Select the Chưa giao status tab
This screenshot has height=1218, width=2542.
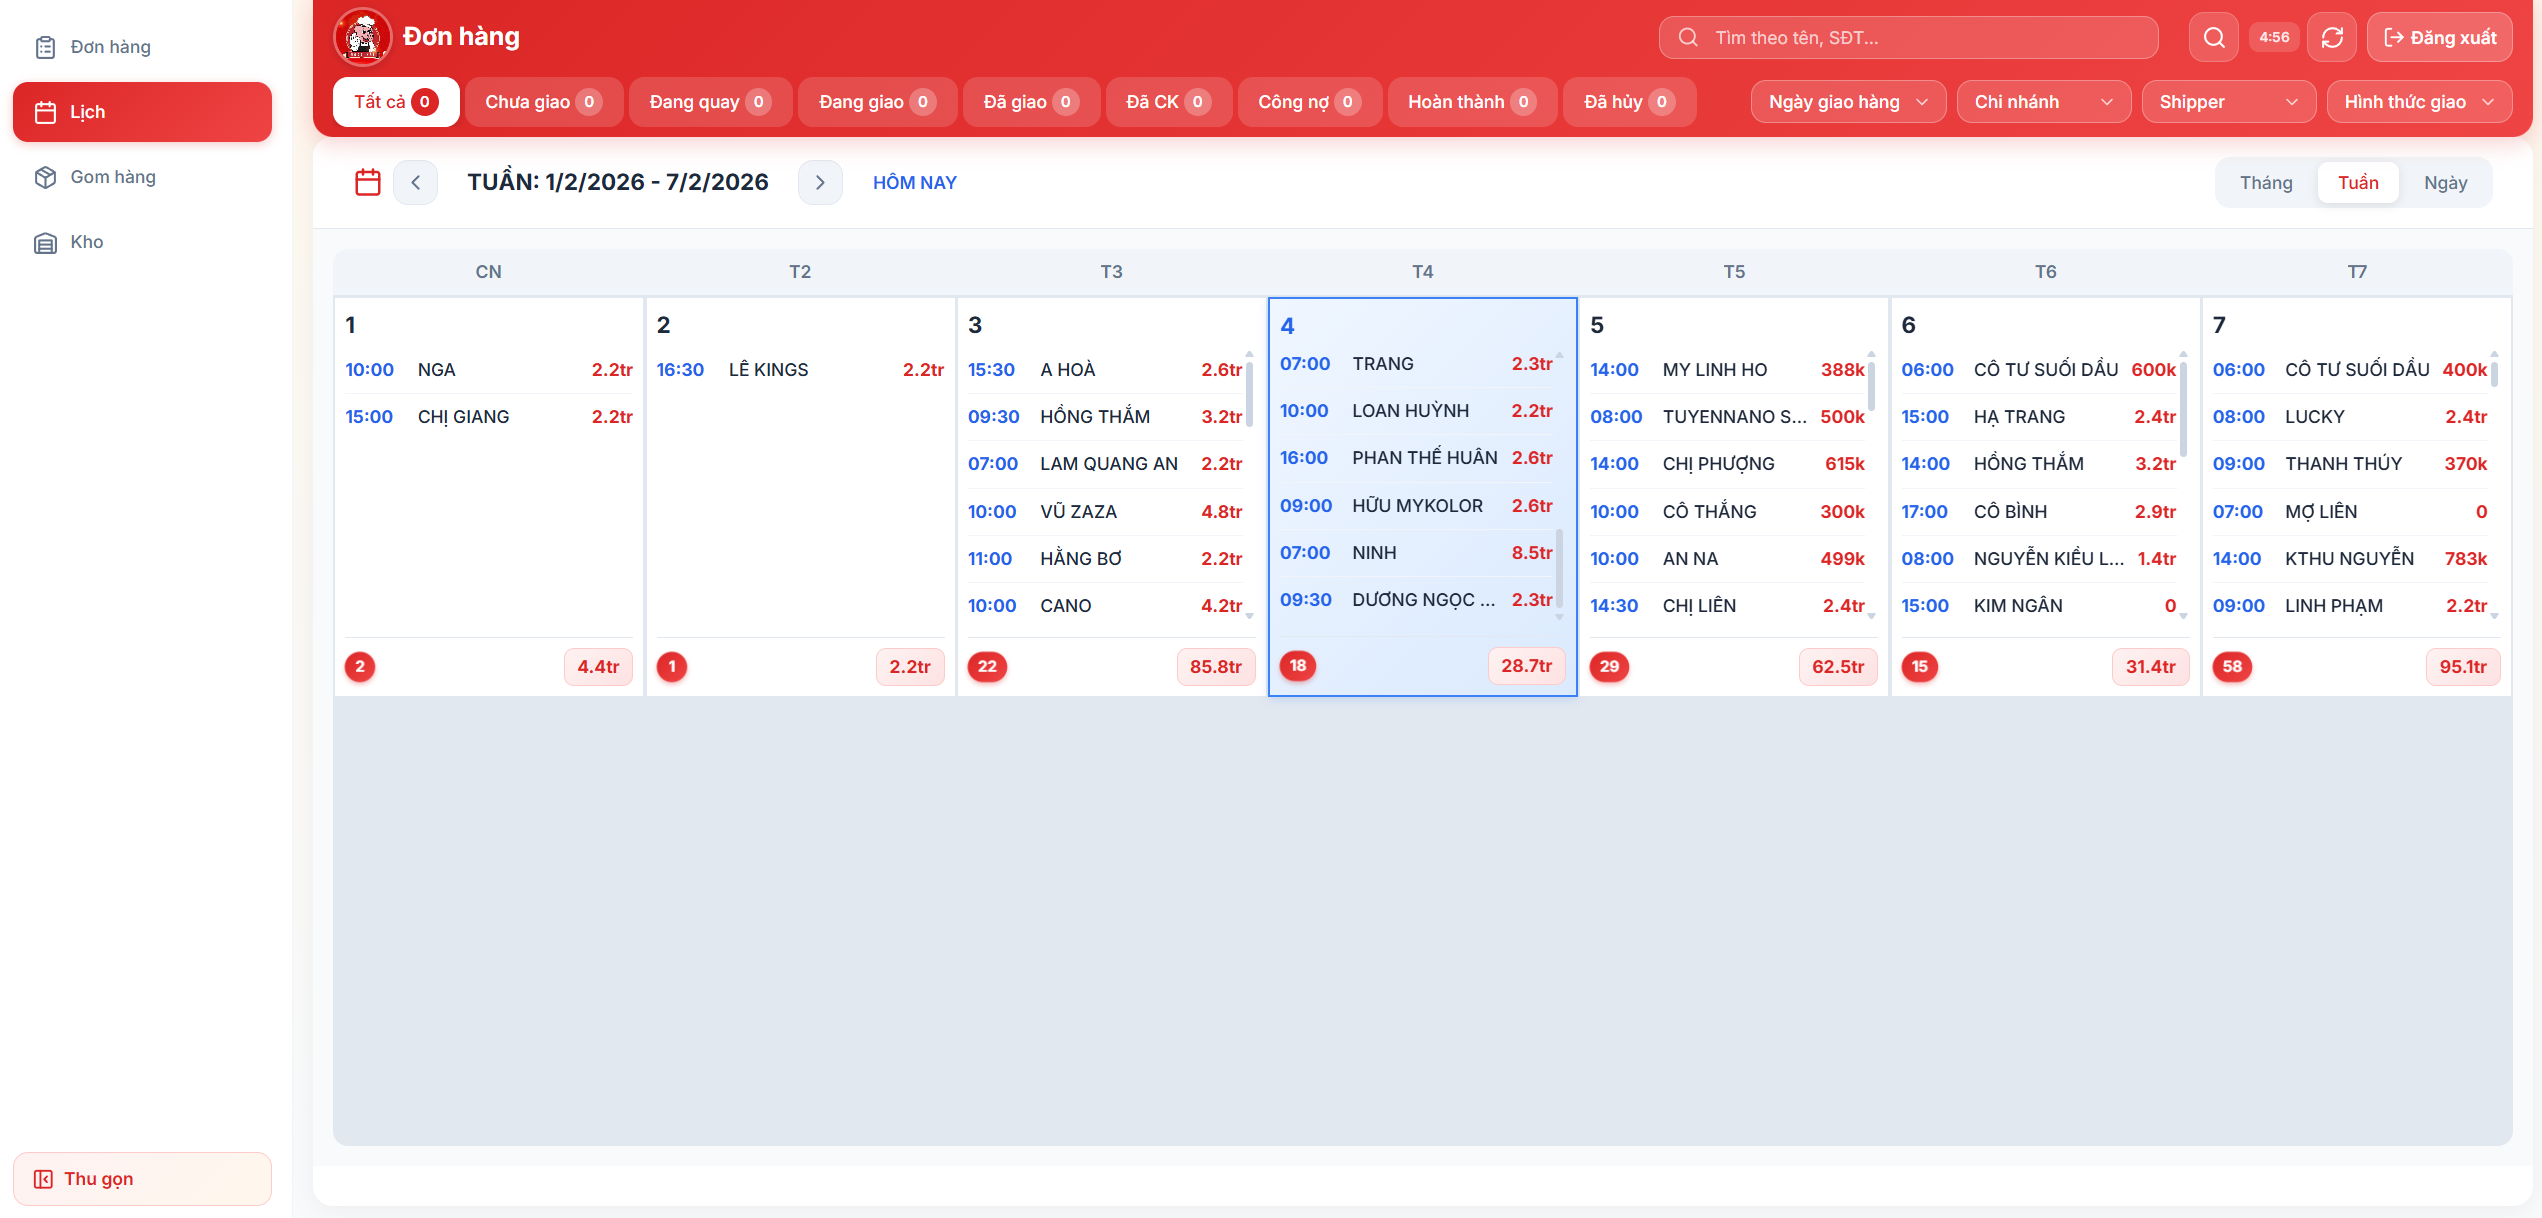coord(543,102)
